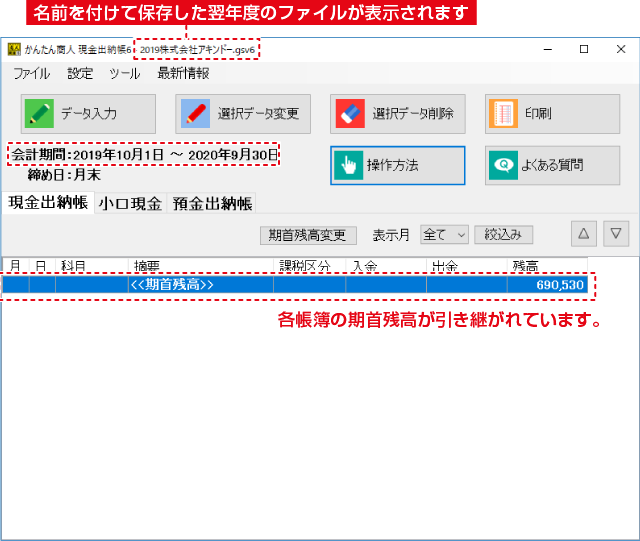Click the 期首残高変更 button
This screenshot has height=541, width=640.
[x=308, y=236]
